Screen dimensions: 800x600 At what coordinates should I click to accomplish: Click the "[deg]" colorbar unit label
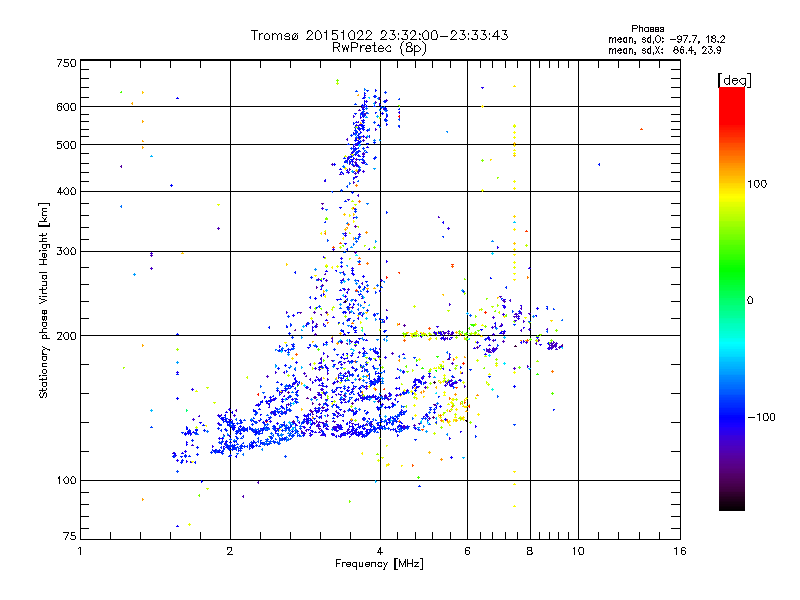pos(734,80)
